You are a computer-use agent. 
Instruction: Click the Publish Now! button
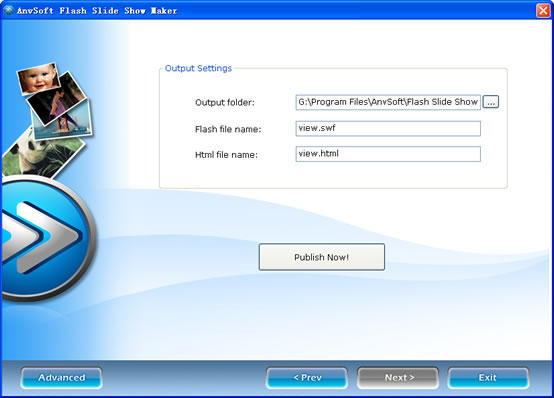(x=322, y=257)
